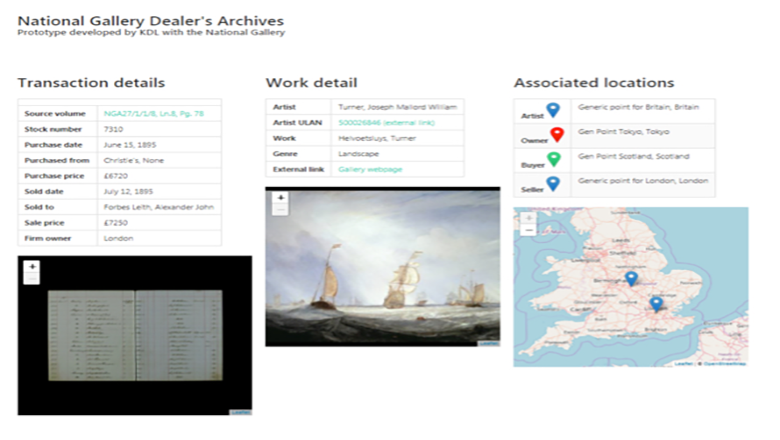Click the OpenStreetMap attribution link
780x440 pixels.
click(x=724, y=364)
